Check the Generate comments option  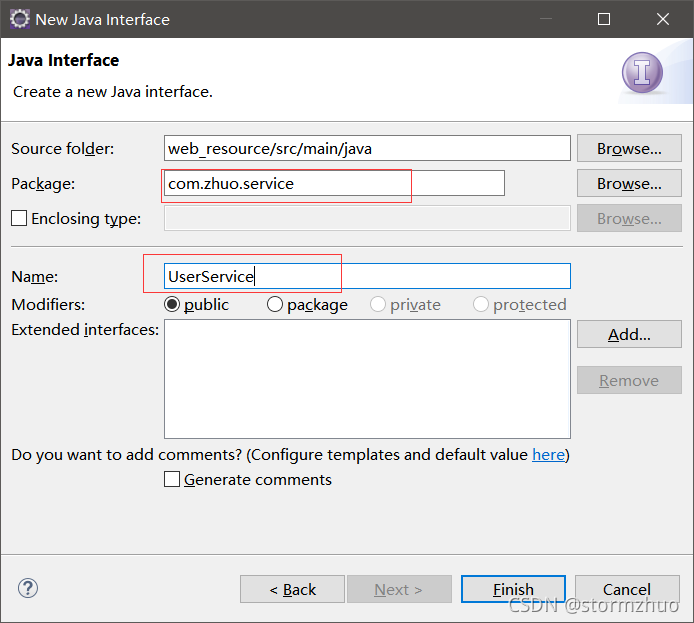coord(172,479)
